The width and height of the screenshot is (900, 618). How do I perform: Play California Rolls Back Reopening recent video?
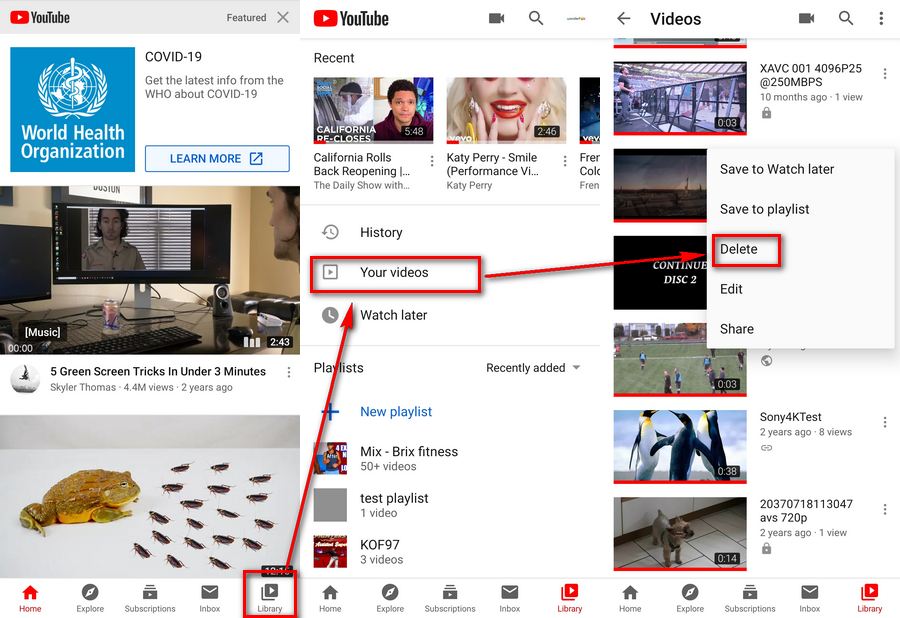point(374,110)
